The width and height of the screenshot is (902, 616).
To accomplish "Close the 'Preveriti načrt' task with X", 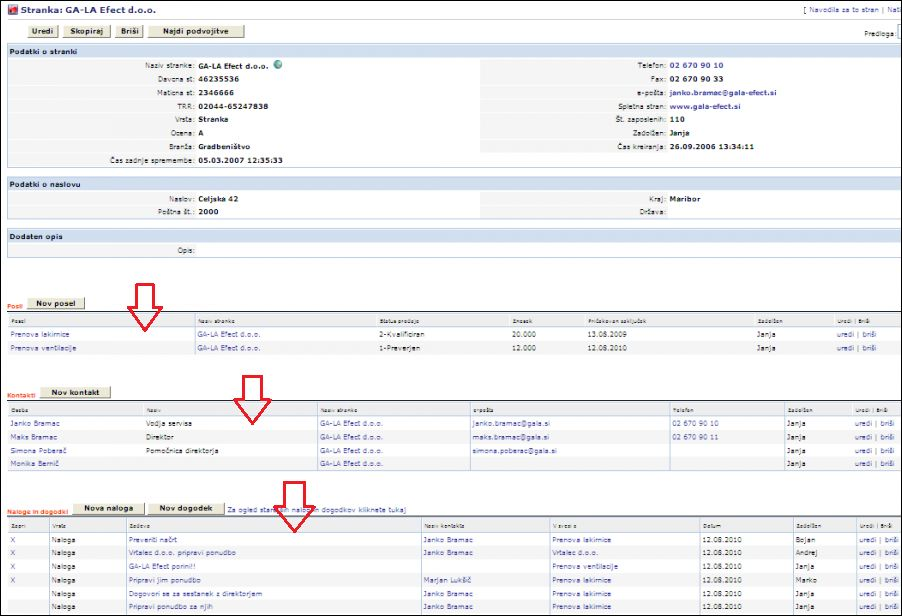I will (x=13, y=539).
